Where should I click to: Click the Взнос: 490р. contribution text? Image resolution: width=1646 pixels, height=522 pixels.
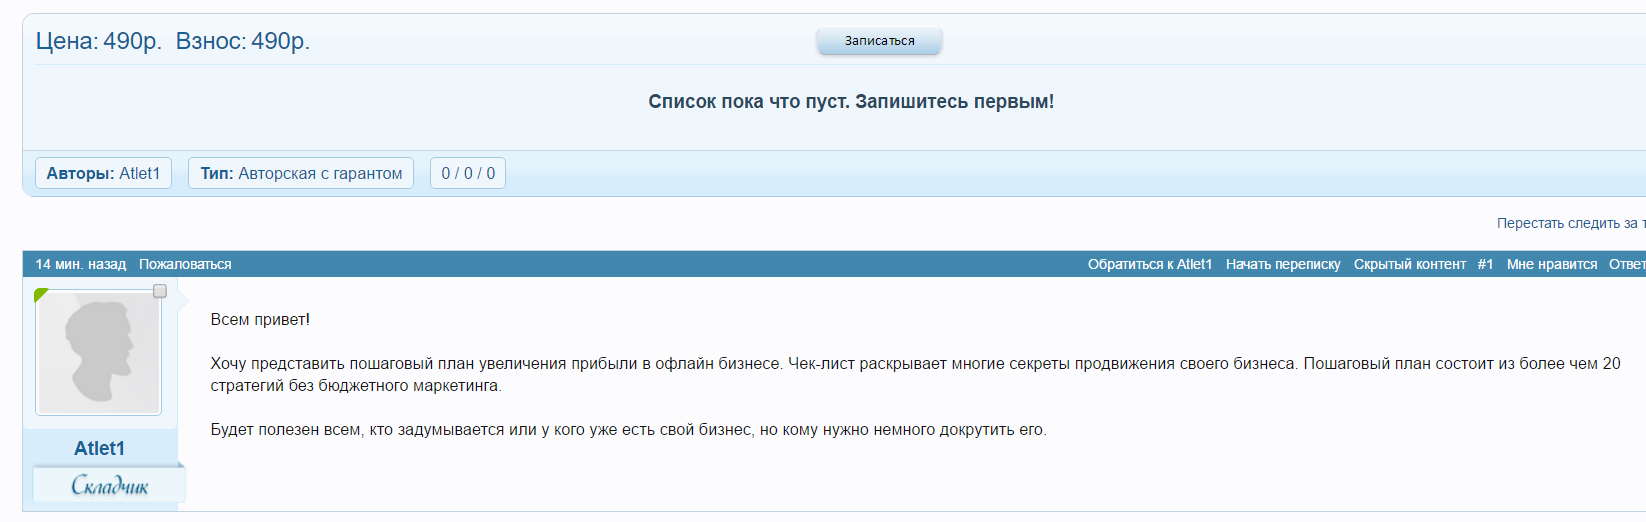tap(243, 41)
